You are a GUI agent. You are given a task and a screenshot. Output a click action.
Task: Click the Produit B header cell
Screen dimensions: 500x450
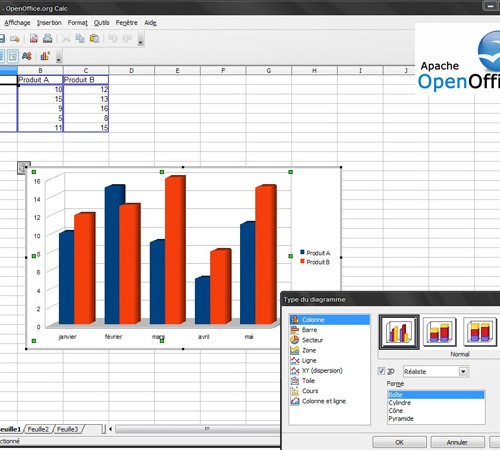86,80
